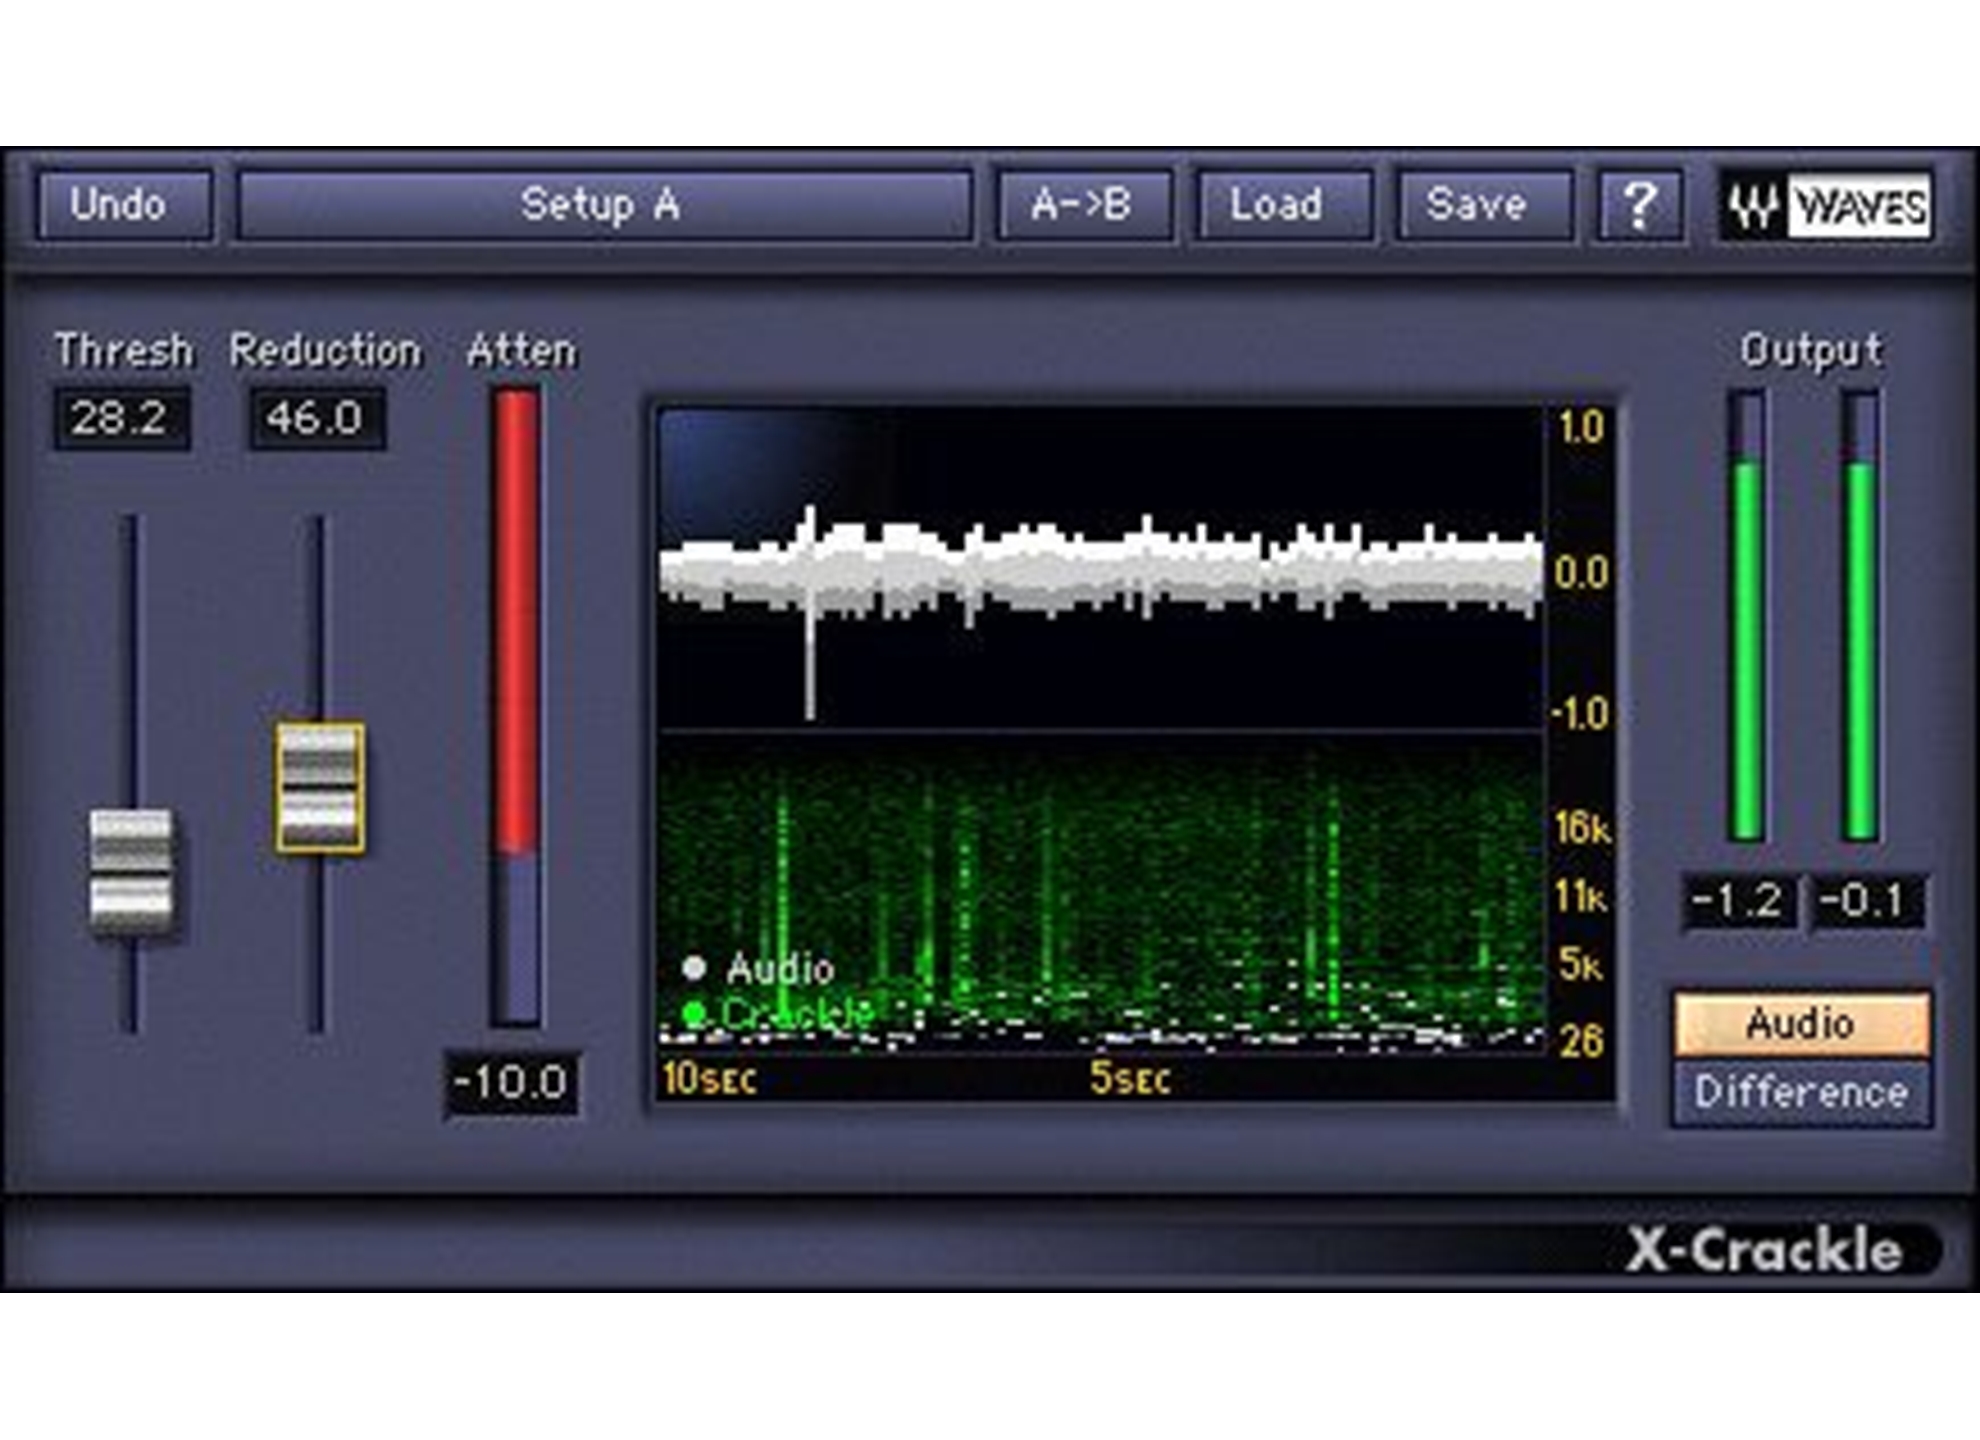Click the Atten readout -10.0
Image resolution: width=1980 pixels, height=1440 pixels.
(511, 1082)
